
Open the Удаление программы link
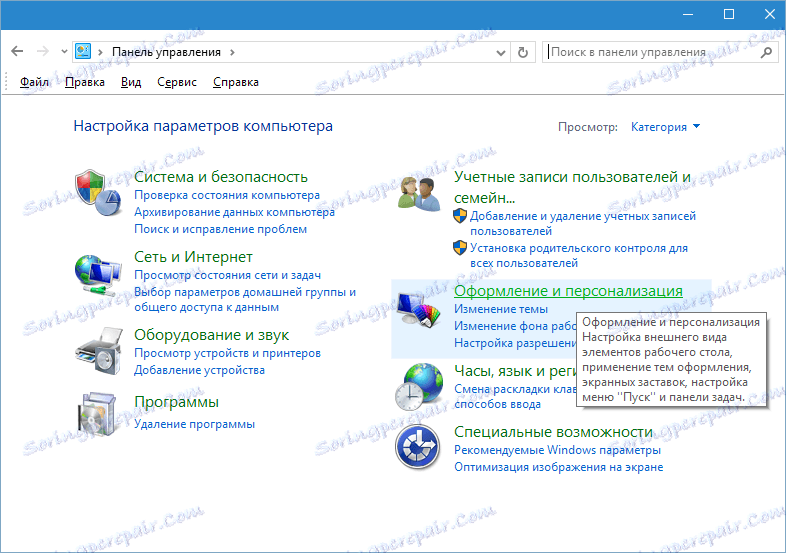[194, 424]
